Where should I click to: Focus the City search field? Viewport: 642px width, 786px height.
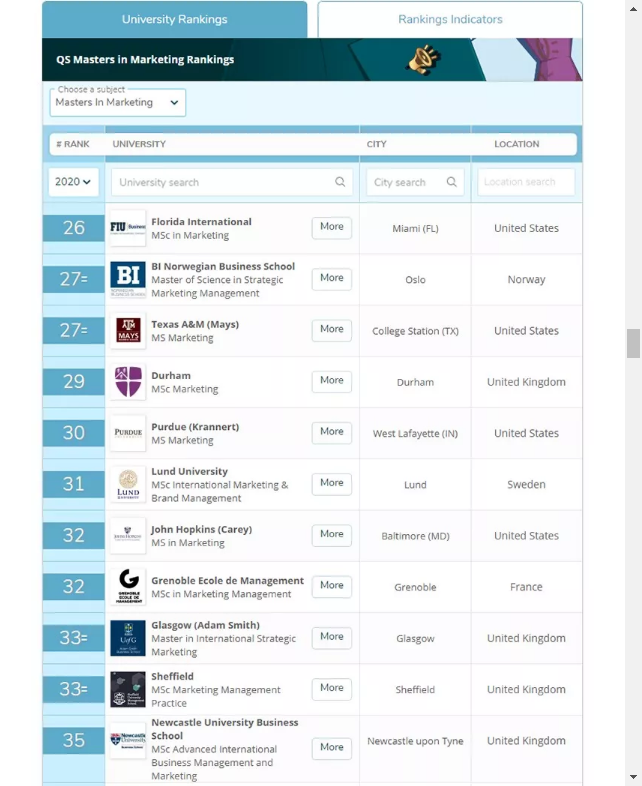(x=415, y=182)
